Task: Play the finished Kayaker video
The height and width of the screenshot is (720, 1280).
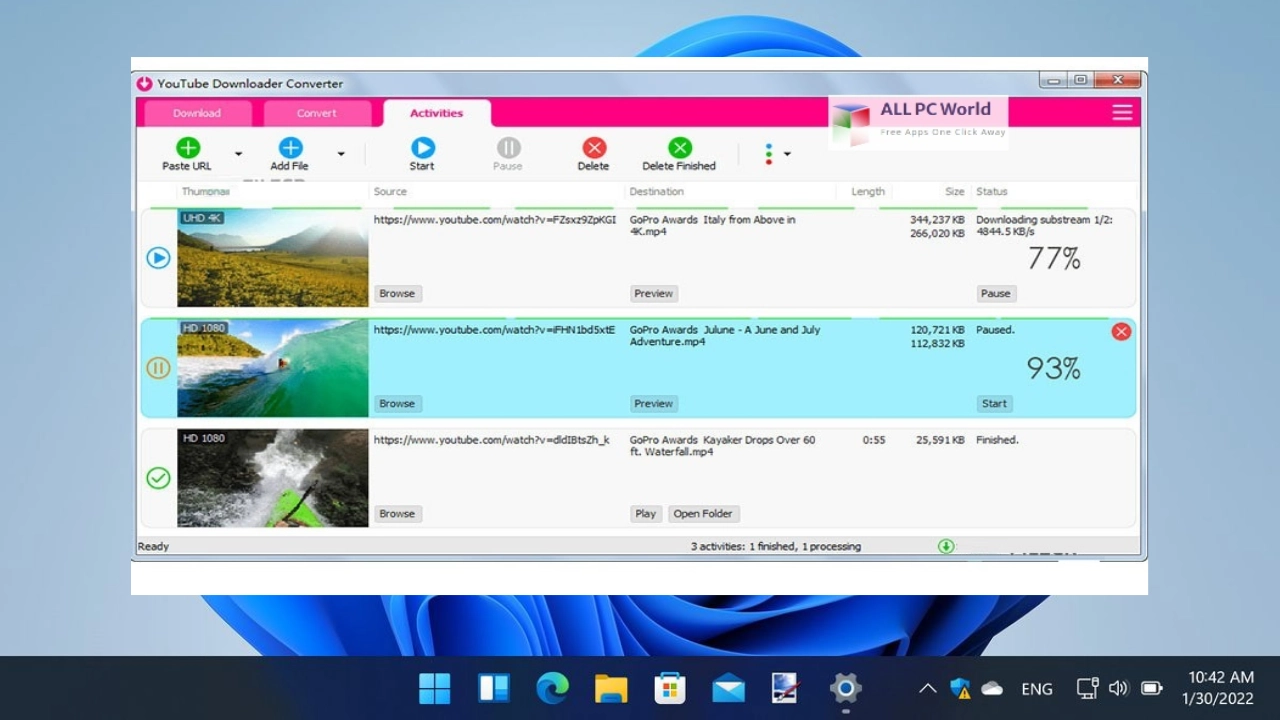Action: pyautogui.click(x=646, y=513)
